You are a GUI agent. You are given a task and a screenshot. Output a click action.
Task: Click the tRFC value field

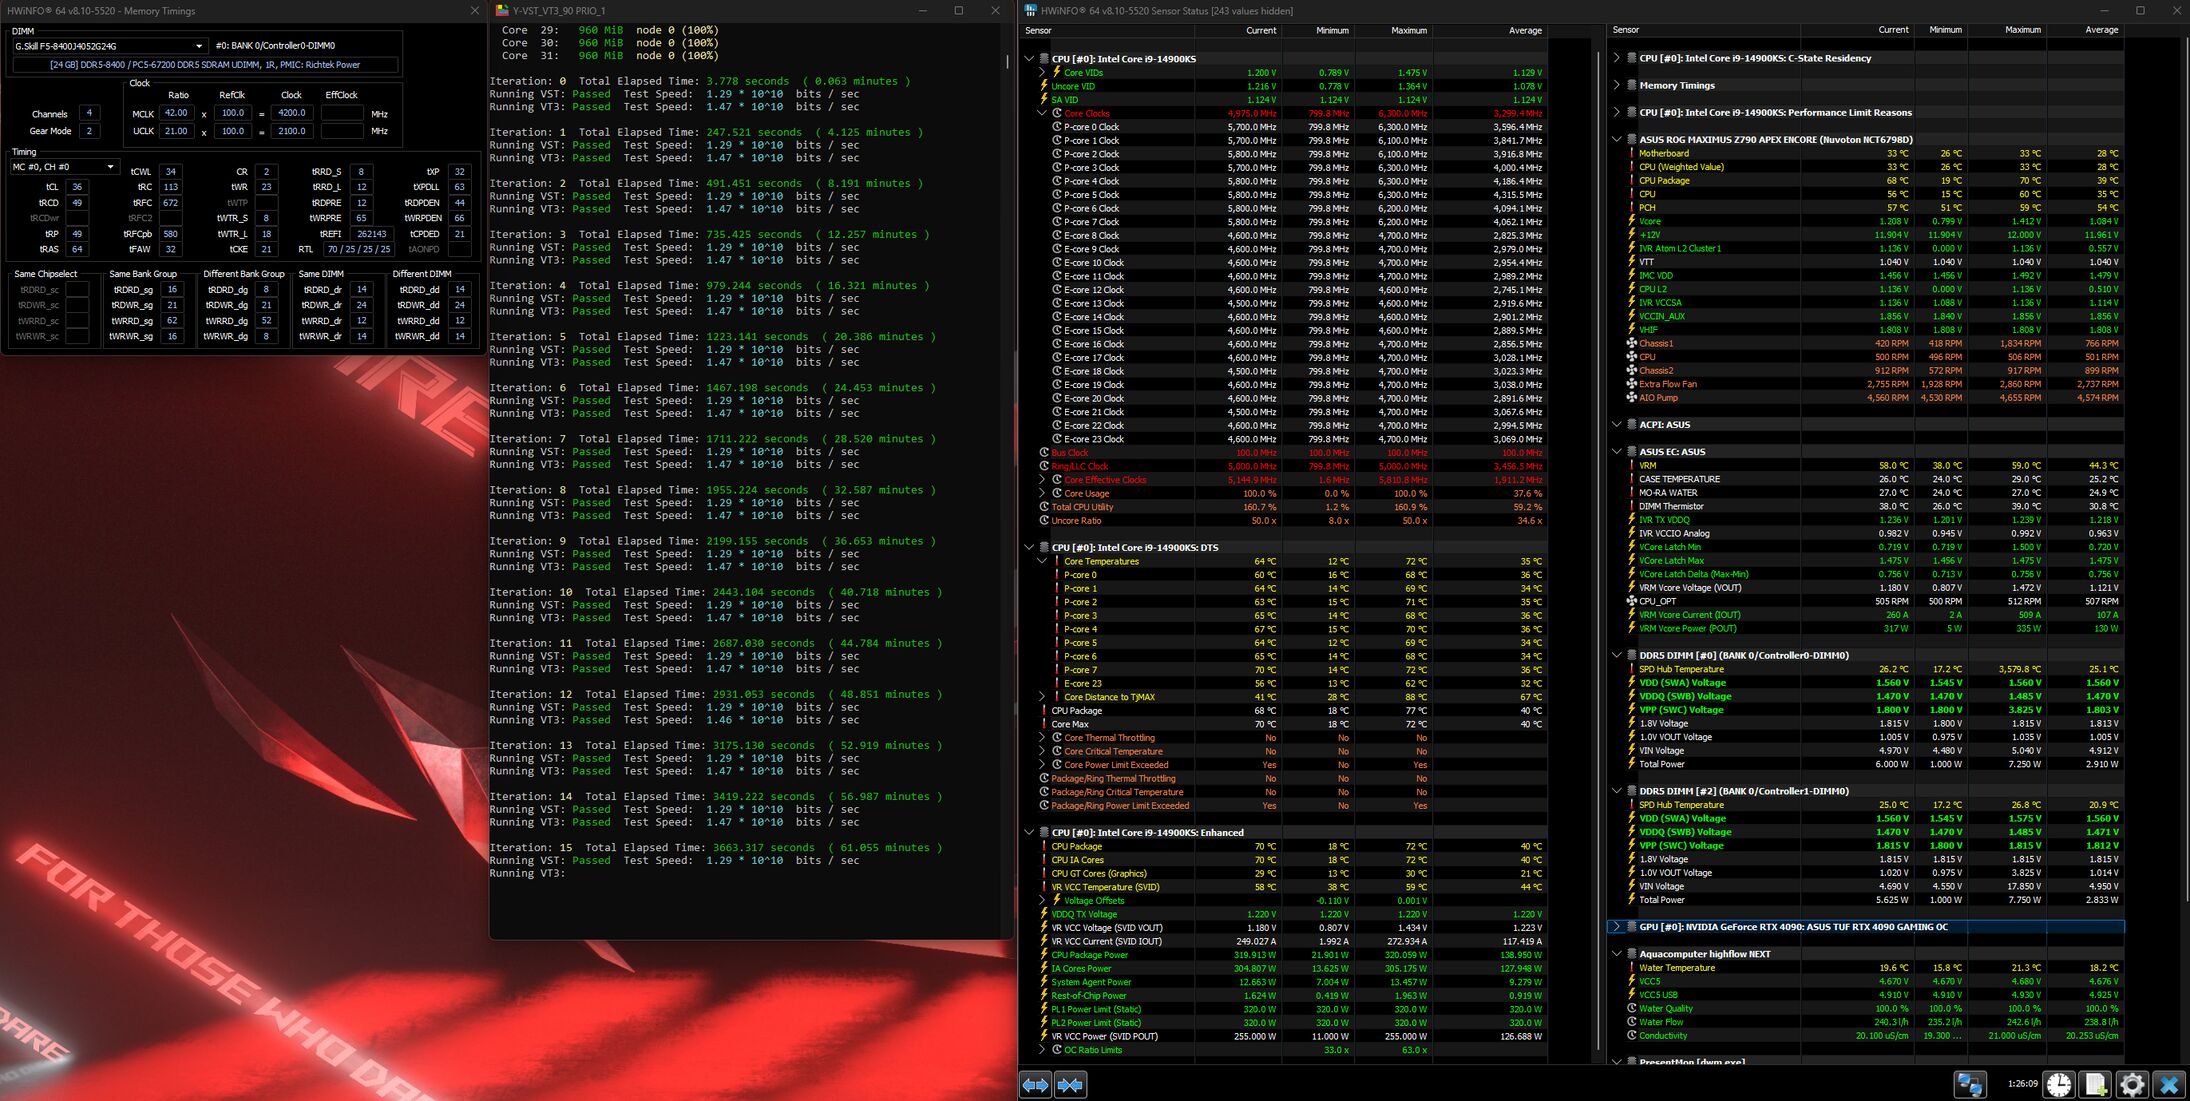click(171, 203)
